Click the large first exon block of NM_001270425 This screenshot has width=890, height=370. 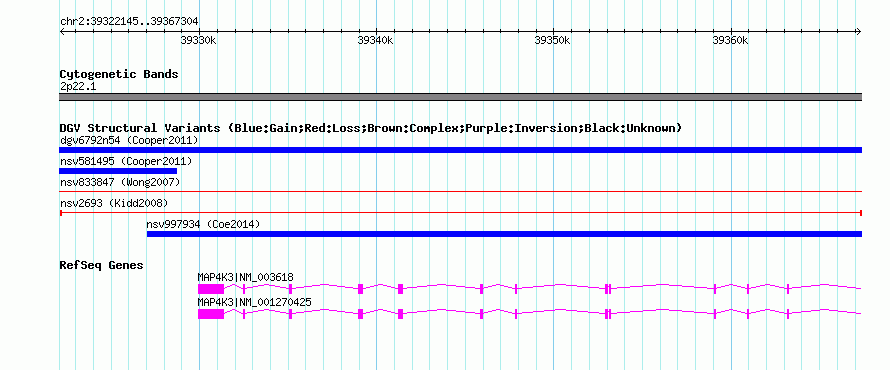pyautogui.click(x=211, y=314)
